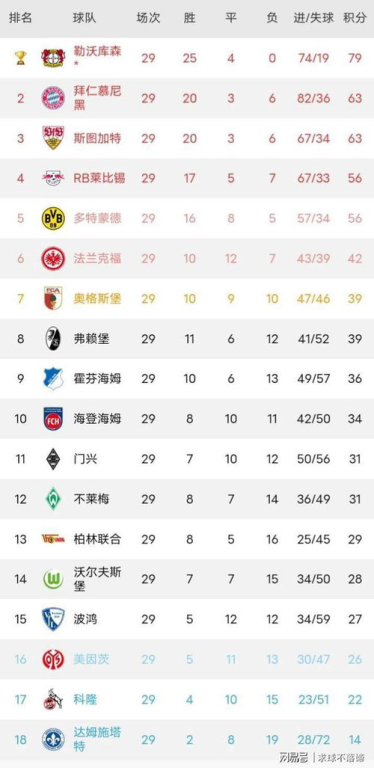The height and width of the screenshot is (768, 374).
Task: Click the VfL Wolfsburg green W logo
Action: pos(53,579)
